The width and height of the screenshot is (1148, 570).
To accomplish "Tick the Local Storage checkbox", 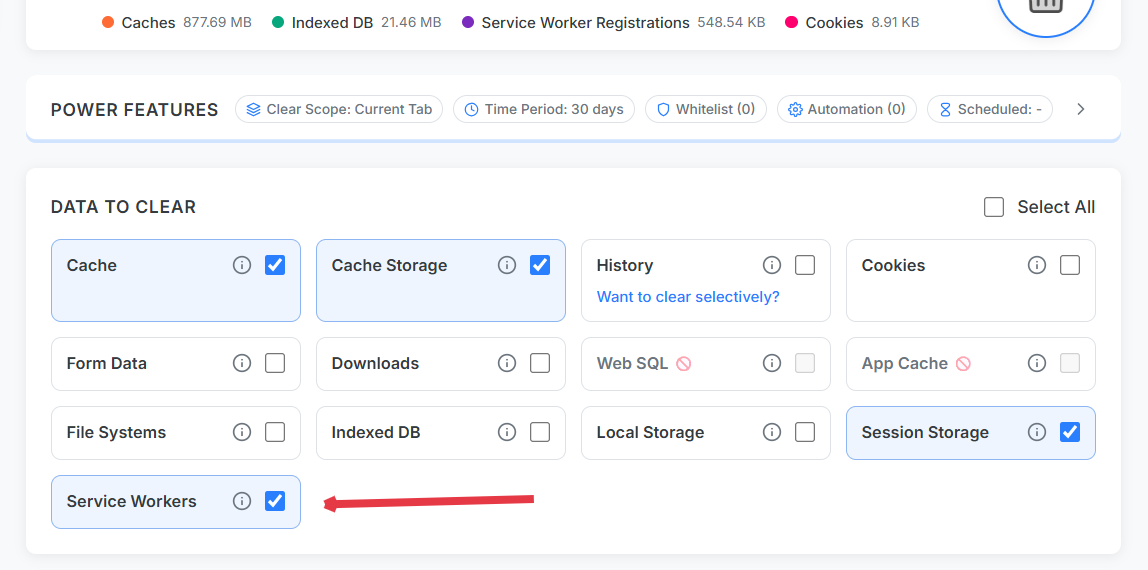I will 805,432.
